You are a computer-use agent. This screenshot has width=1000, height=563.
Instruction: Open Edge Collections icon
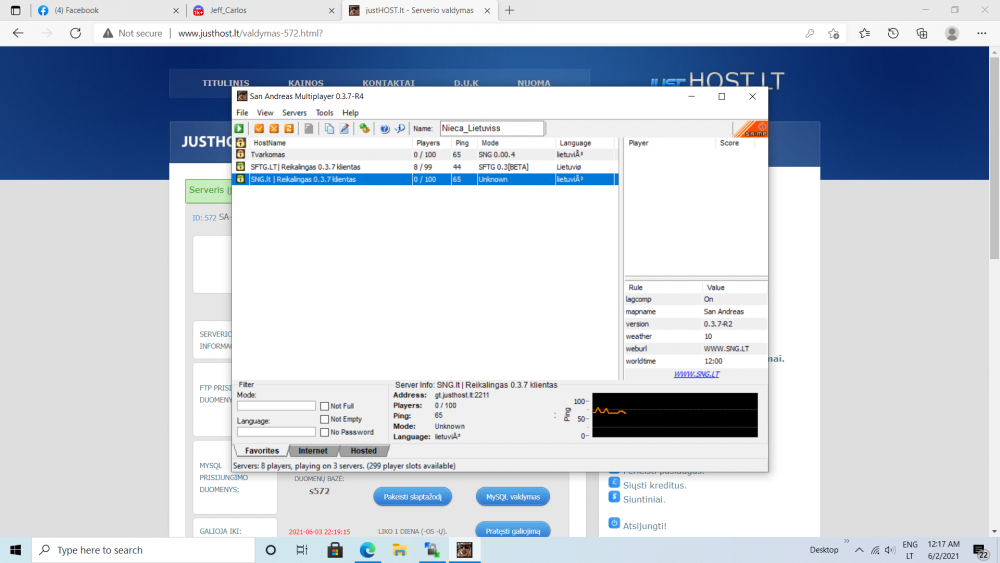[922, 33]
